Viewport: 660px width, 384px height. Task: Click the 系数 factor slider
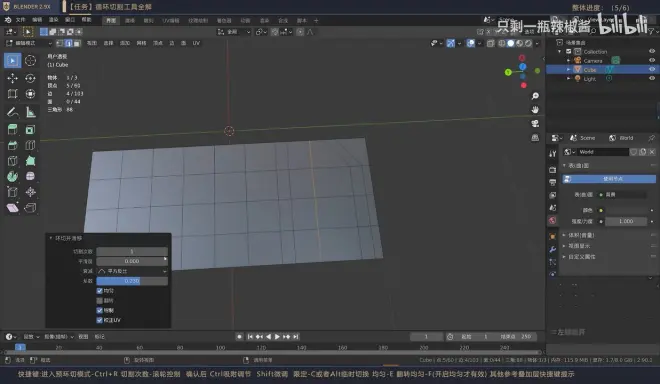[132, 281]
